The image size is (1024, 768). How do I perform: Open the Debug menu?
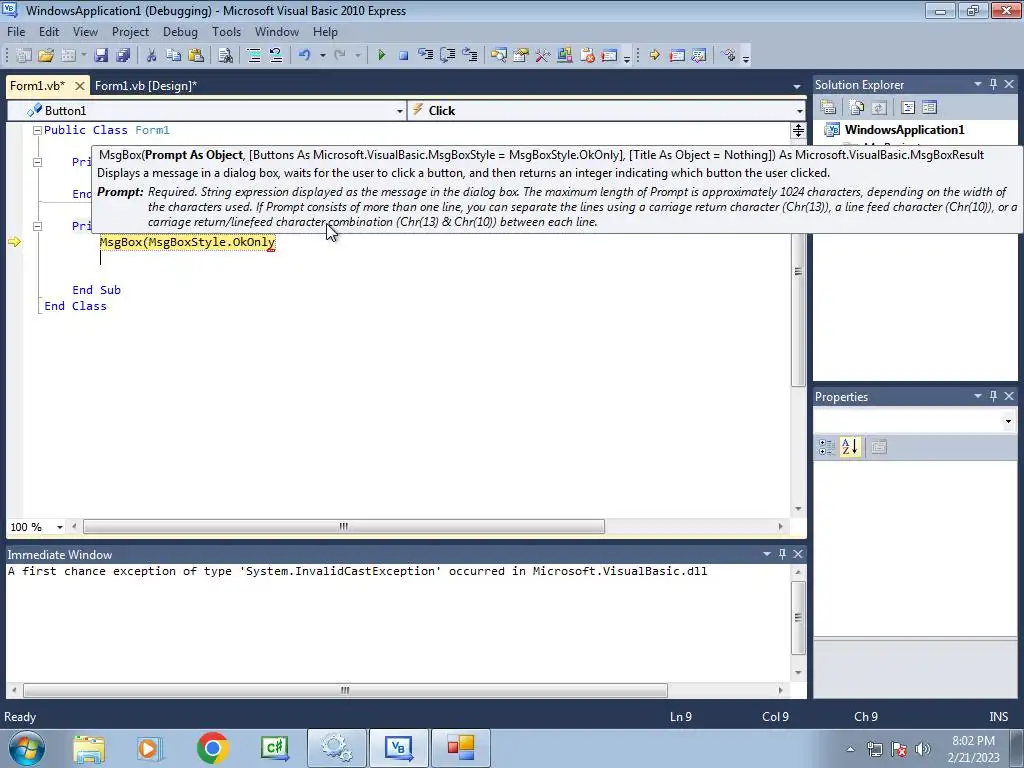(x=180, y=32)
